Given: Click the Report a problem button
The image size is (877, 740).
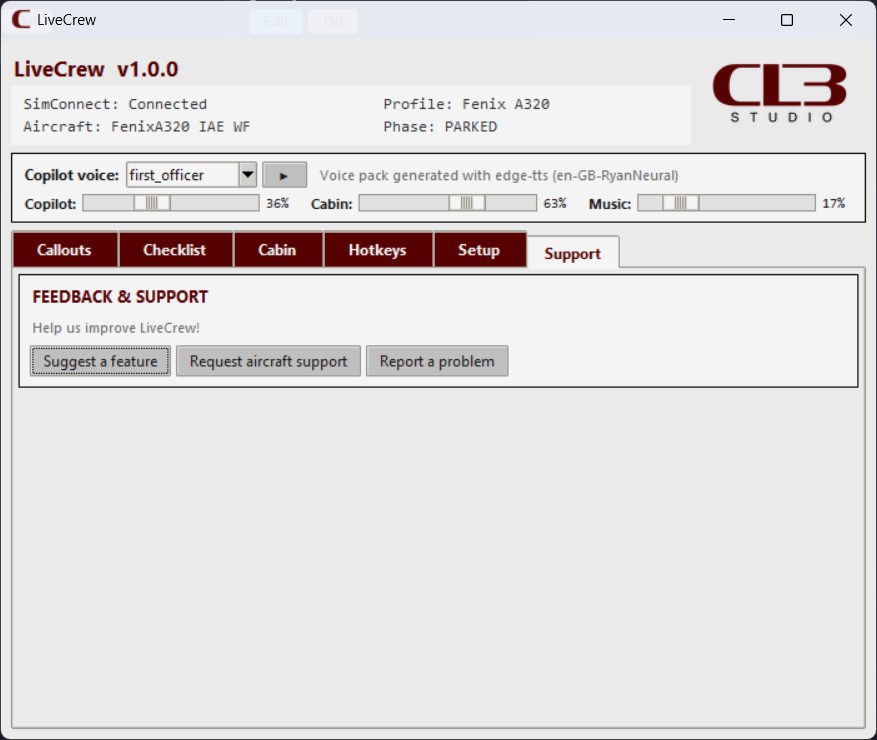Looking at the screenshot, I should click(x=437, y=361).
